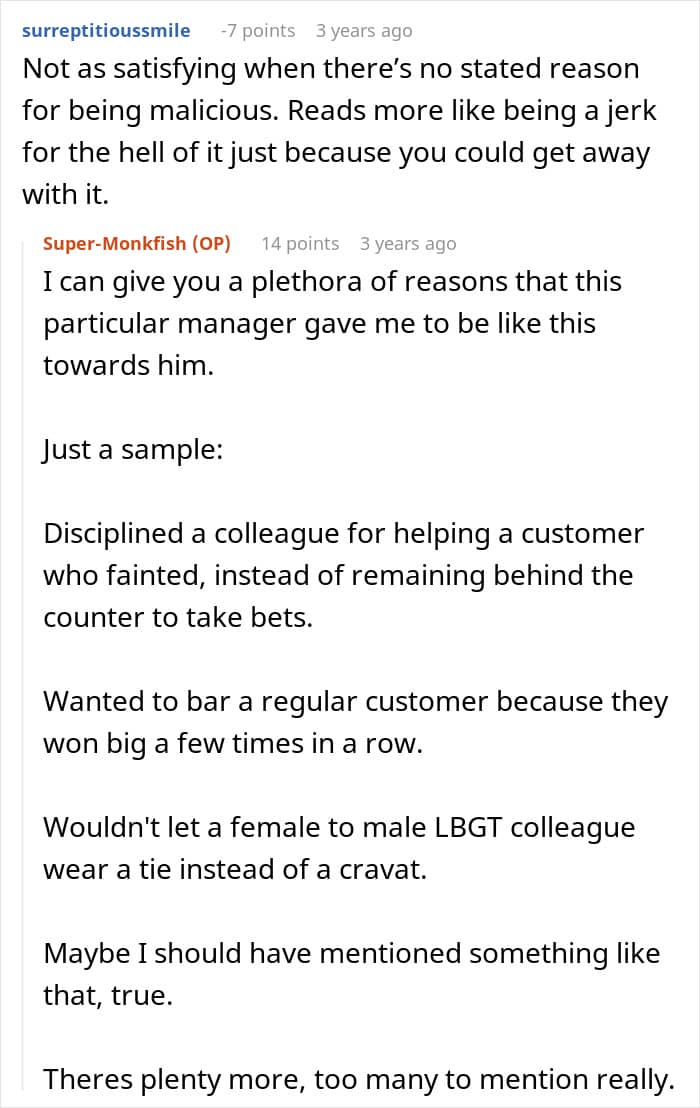The height and width of the screenshot is (1108, 700).
Task: Click the 'towards him.' line
Action: [129, 365]
